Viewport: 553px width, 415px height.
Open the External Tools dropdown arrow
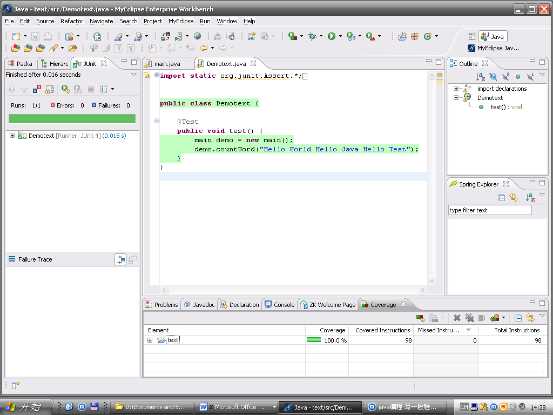pos(379,36)
